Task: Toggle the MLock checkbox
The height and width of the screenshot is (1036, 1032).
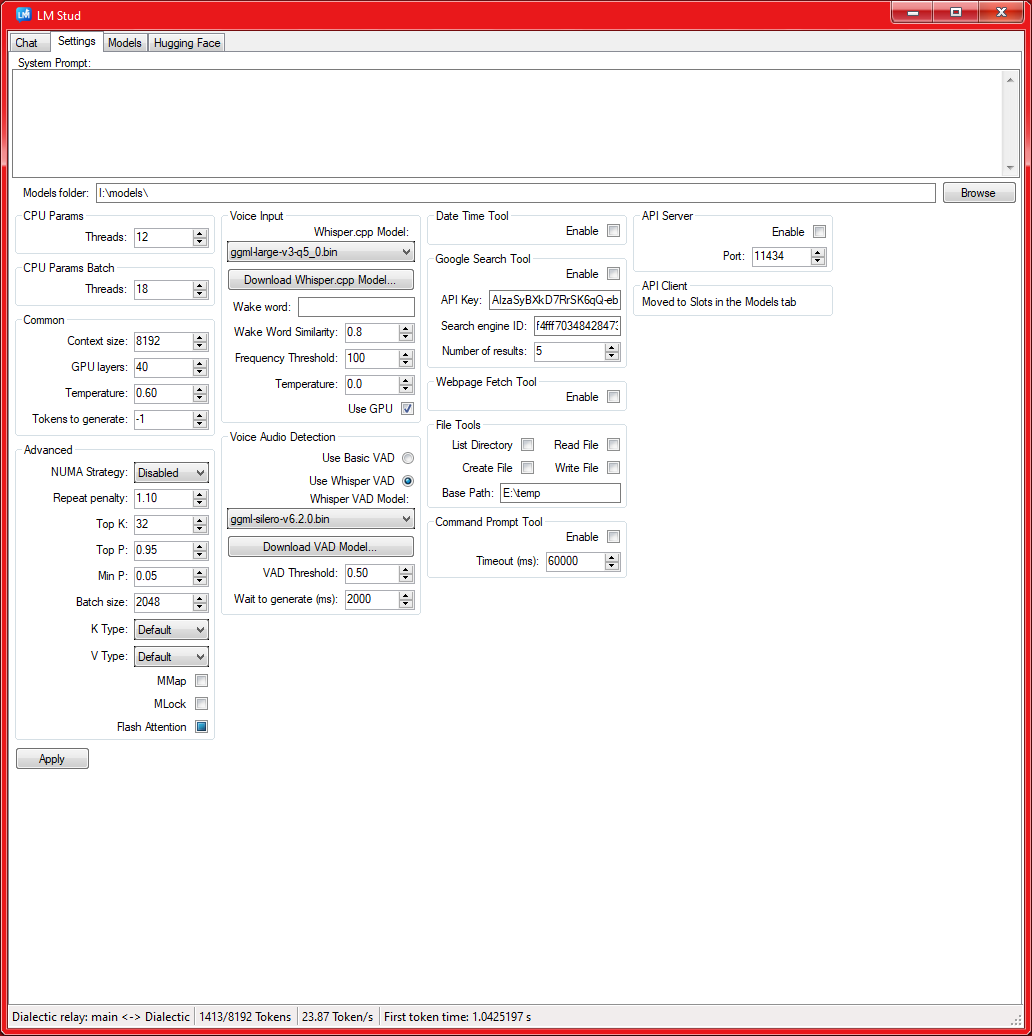Action: (202, 704)
